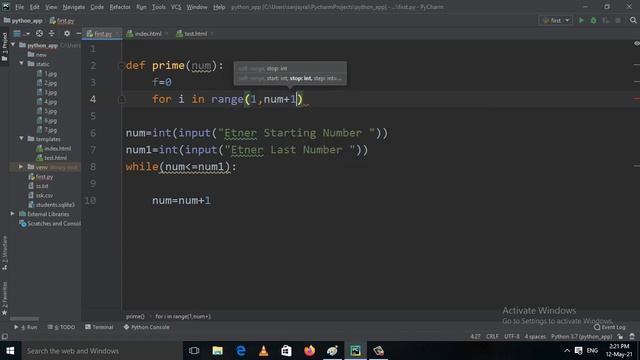The width and height of the screenshot is (640, 360).
Task: Toggle tool window bars icon bottom-left corner
Action: [x=4, y=337]
